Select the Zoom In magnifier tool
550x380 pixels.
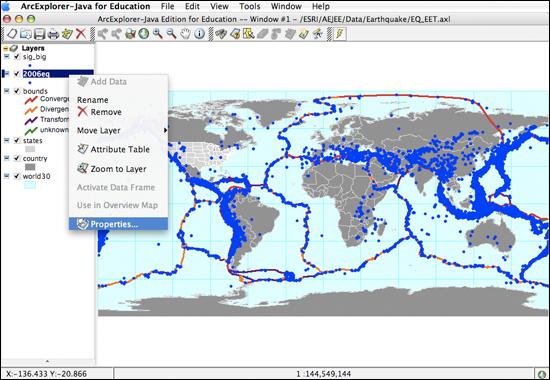[157, 34]
